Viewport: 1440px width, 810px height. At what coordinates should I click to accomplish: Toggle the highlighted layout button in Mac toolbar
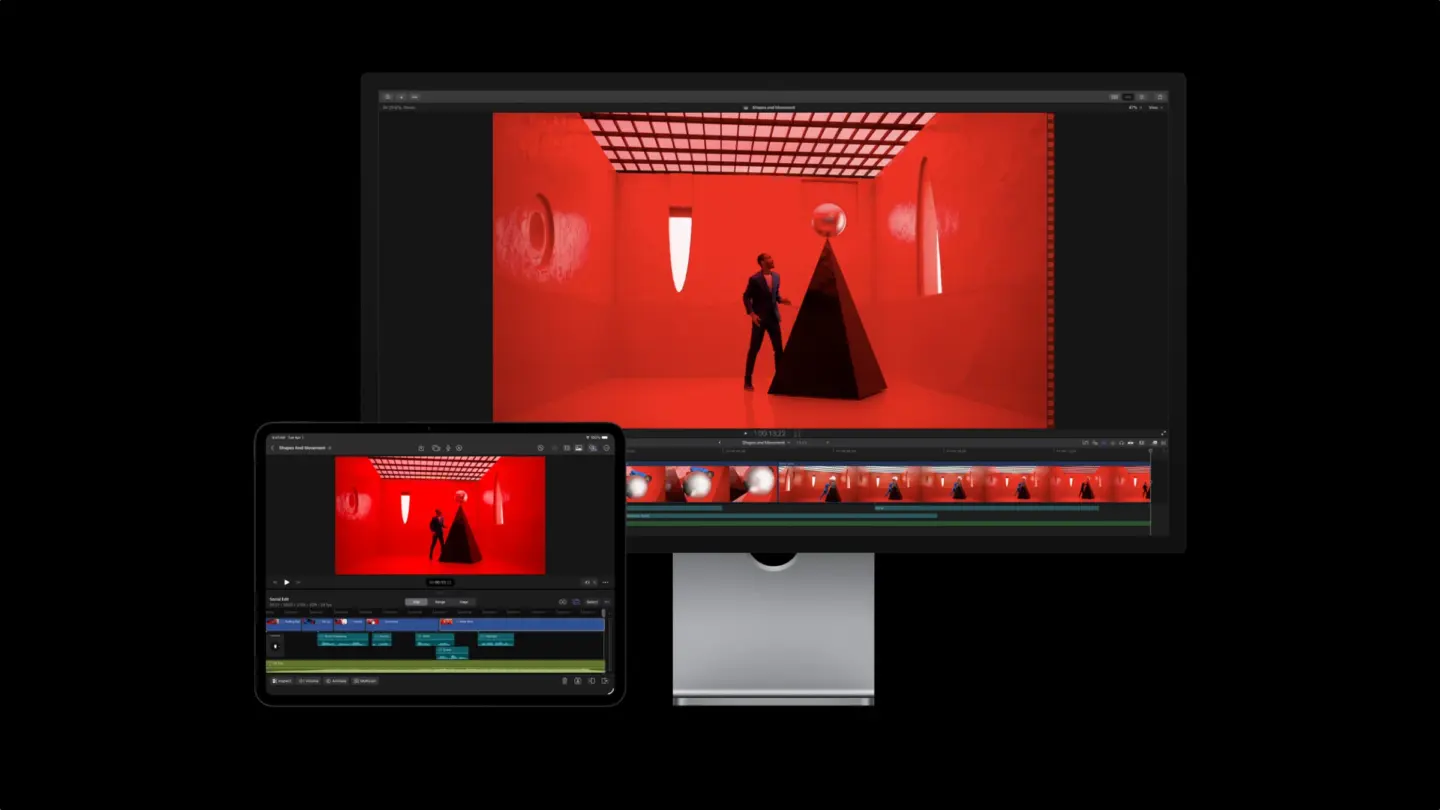click(1127, 97)
